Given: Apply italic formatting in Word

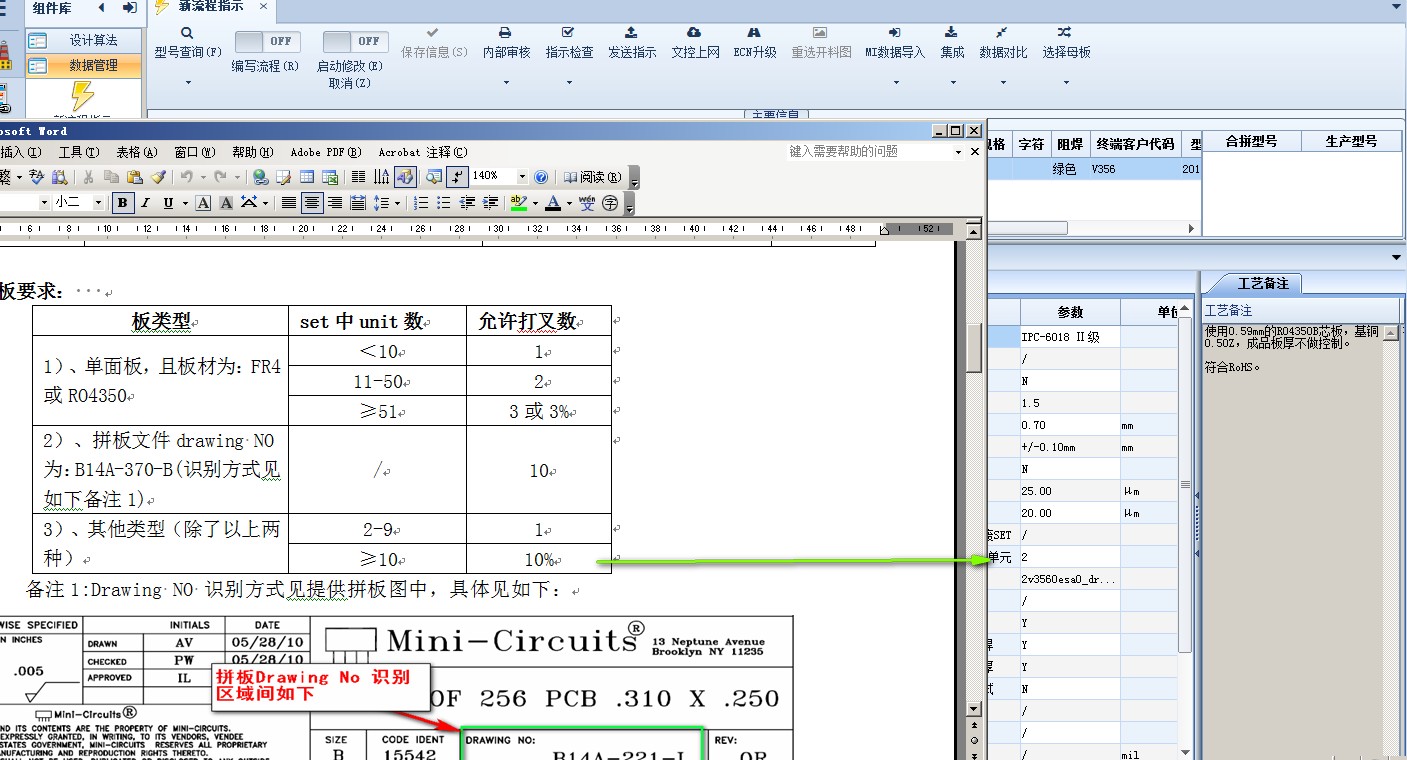Looking at the screenshot, I should [x=145, y=203].
